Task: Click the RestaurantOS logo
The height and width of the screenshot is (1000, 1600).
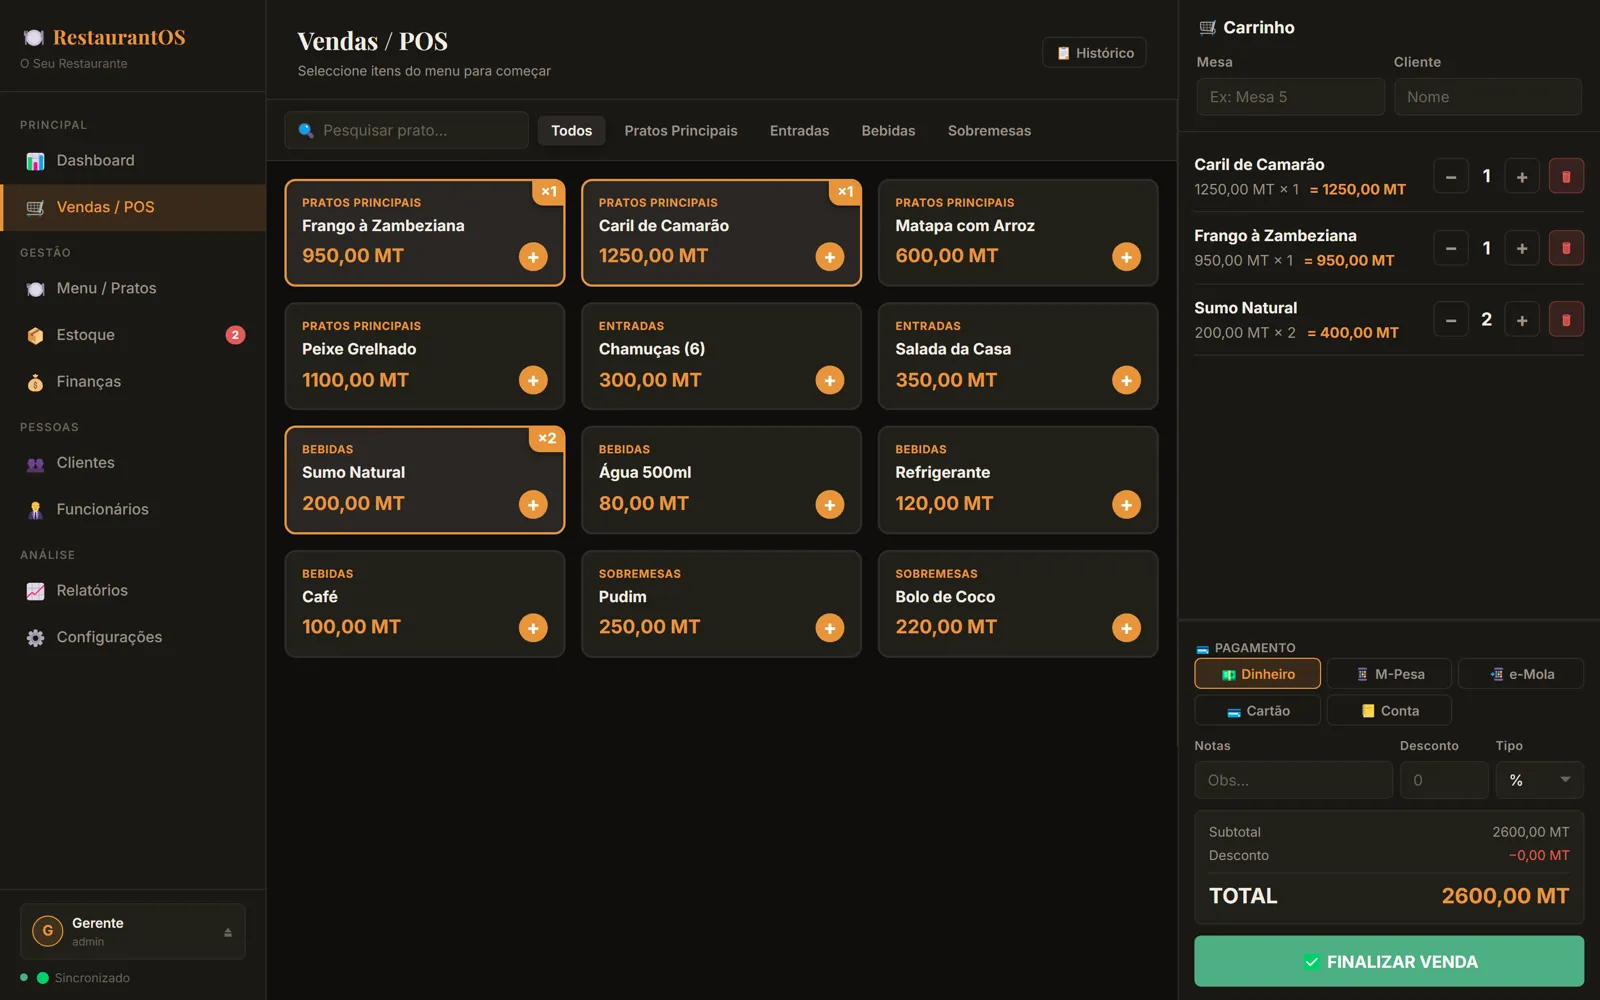Action: point(104,38)
